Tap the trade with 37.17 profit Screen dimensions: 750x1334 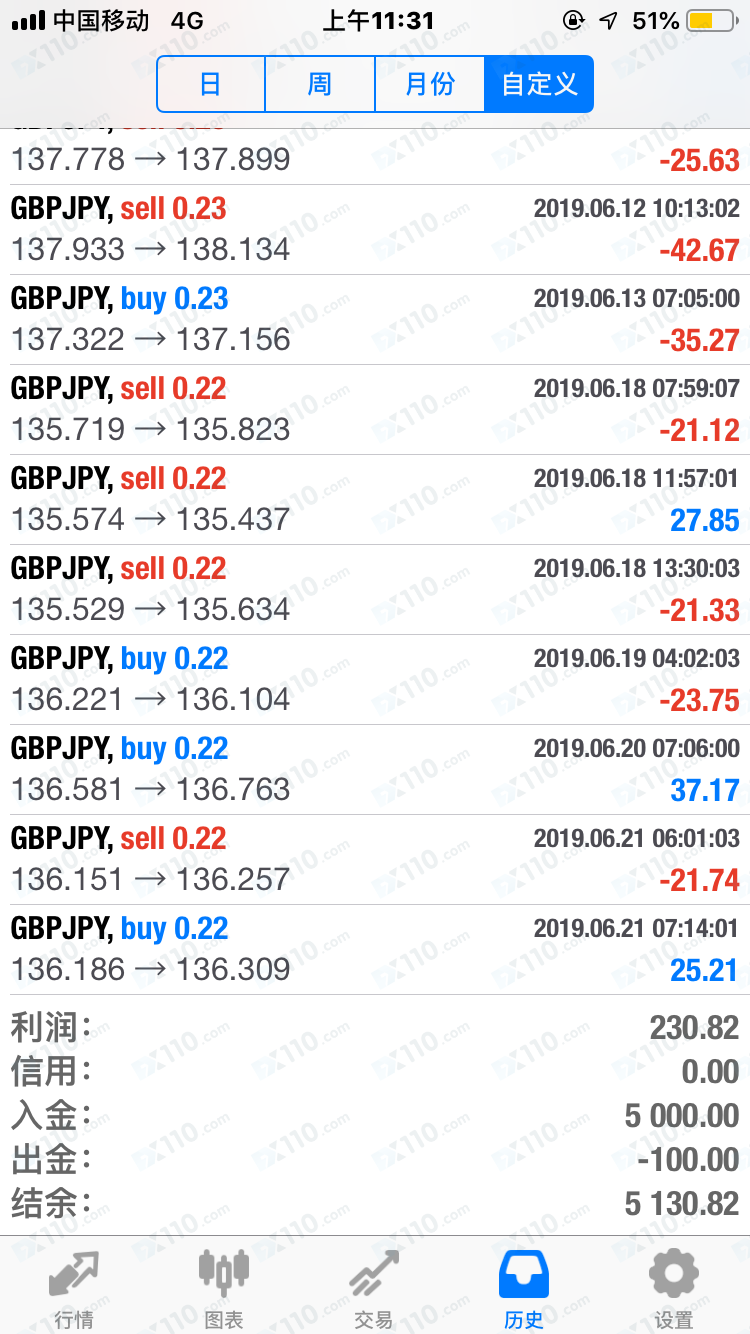point(375,770)
